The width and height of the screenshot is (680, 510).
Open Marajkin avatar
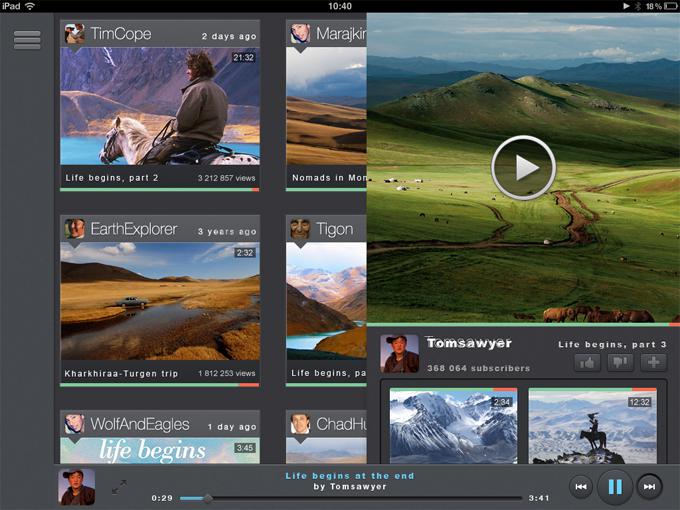[x=300, y=34]
